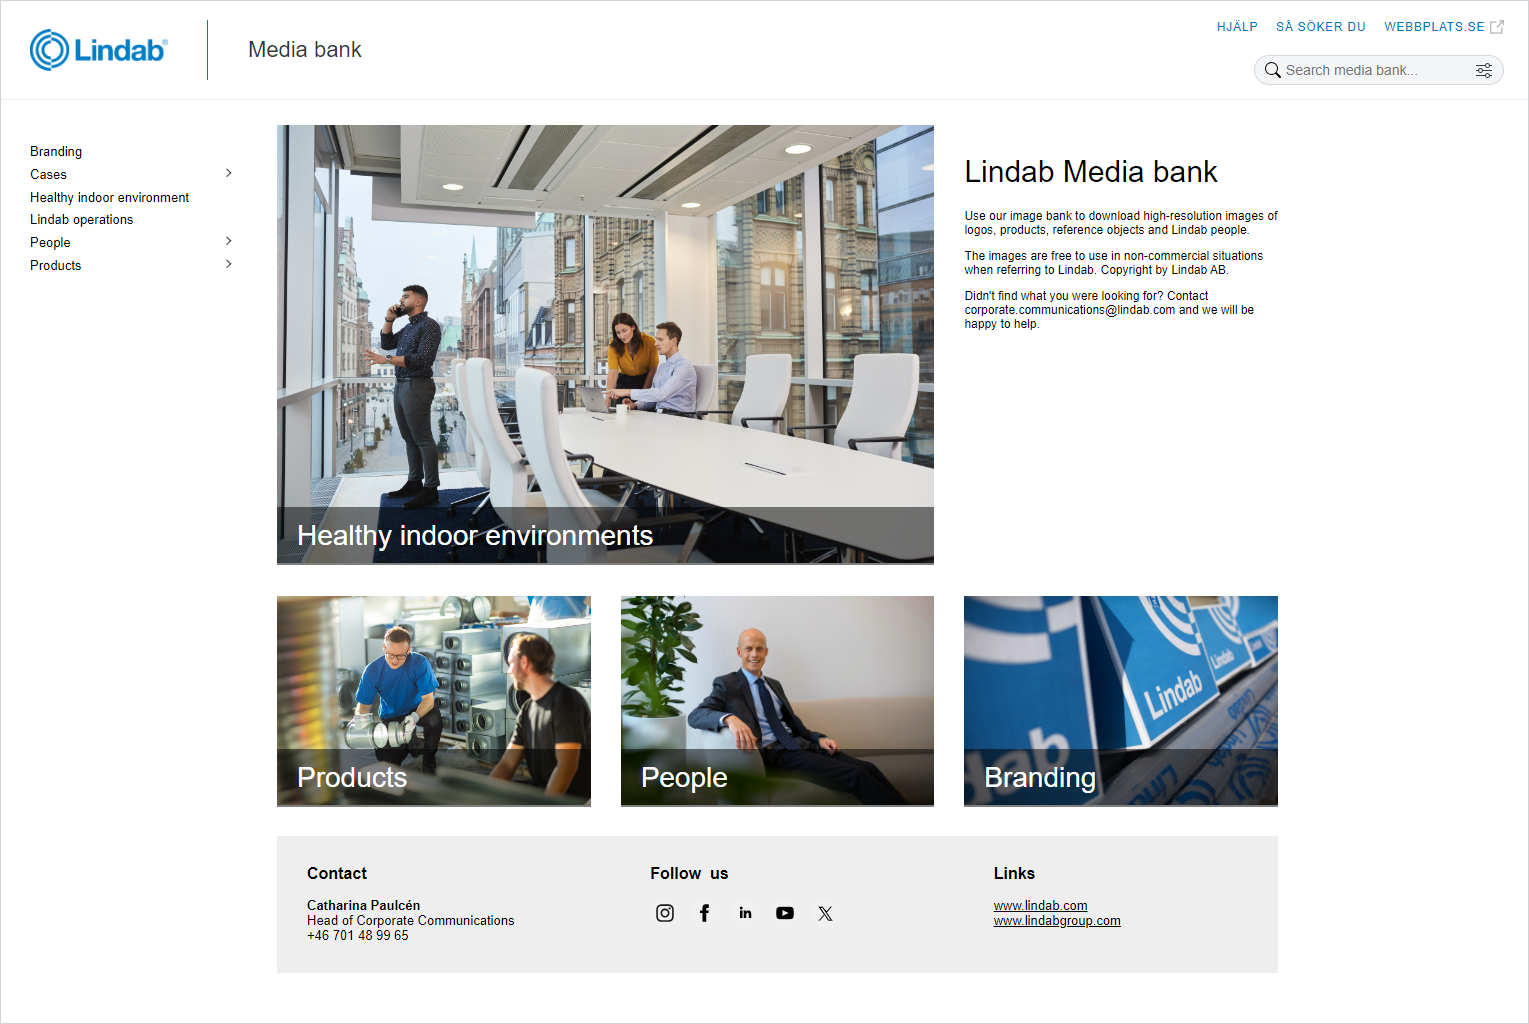Open the Facebook social icon

pyautogui.click(x=705, y=913)
